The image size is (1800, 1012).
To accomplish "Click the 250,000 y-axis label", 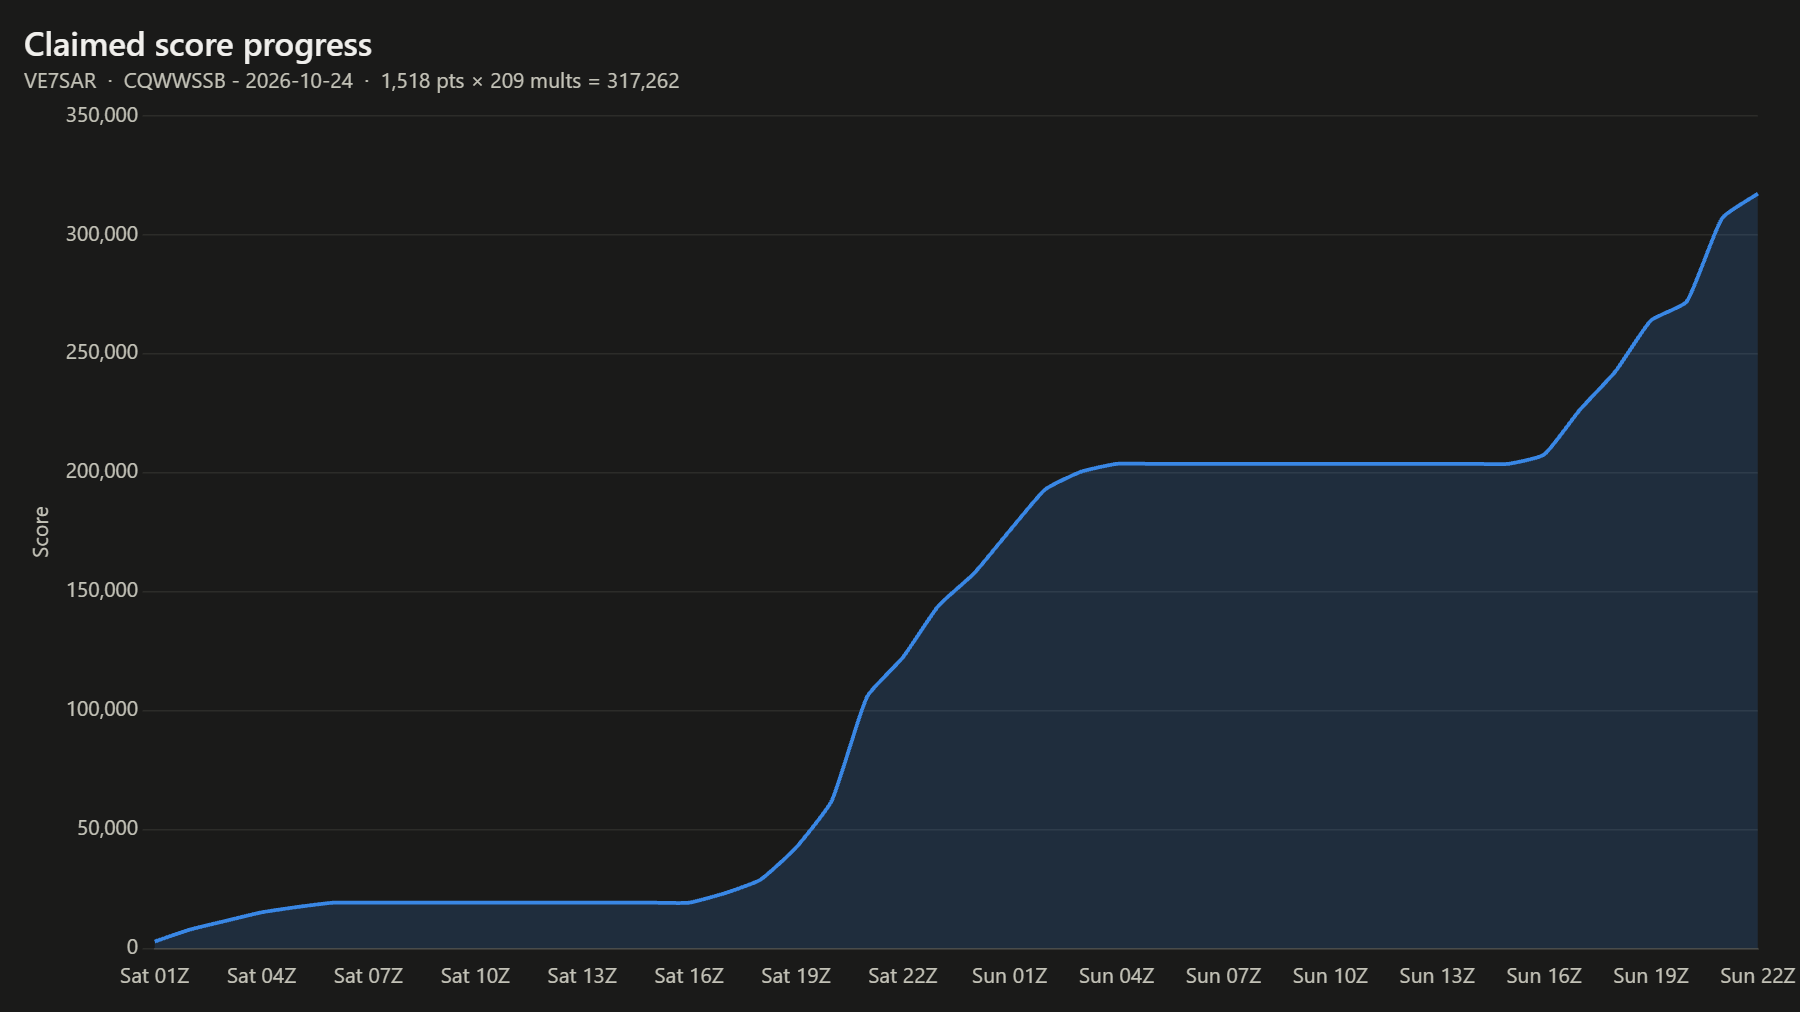I will [102, 353].
